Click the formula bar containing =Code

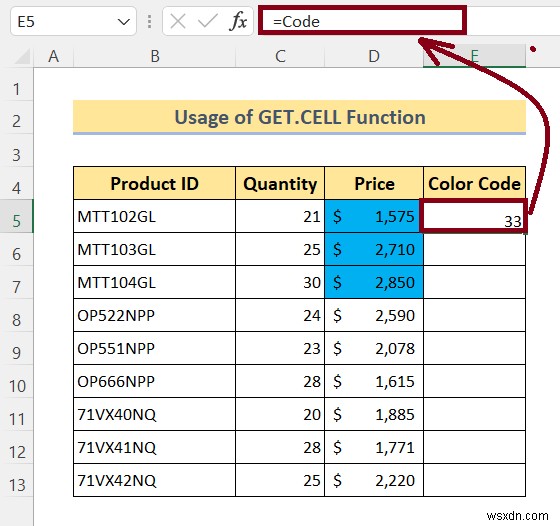click(x=362, y=21)
